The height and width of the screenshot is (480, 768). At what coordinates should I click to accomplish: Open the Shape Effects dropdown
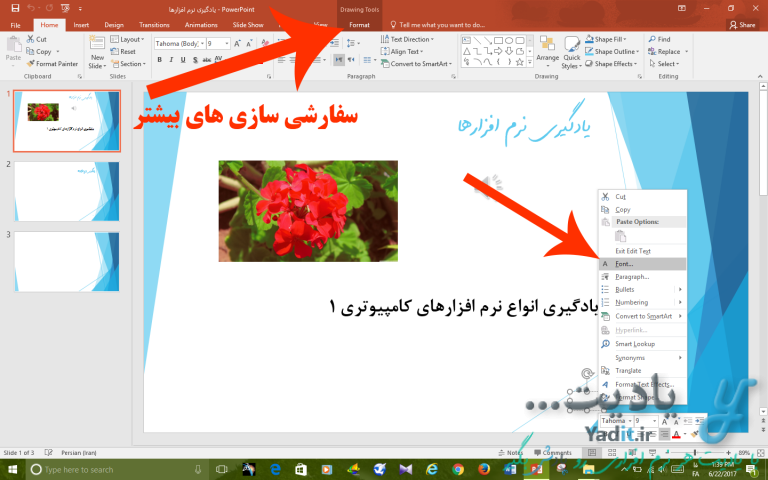coord(611,64)
